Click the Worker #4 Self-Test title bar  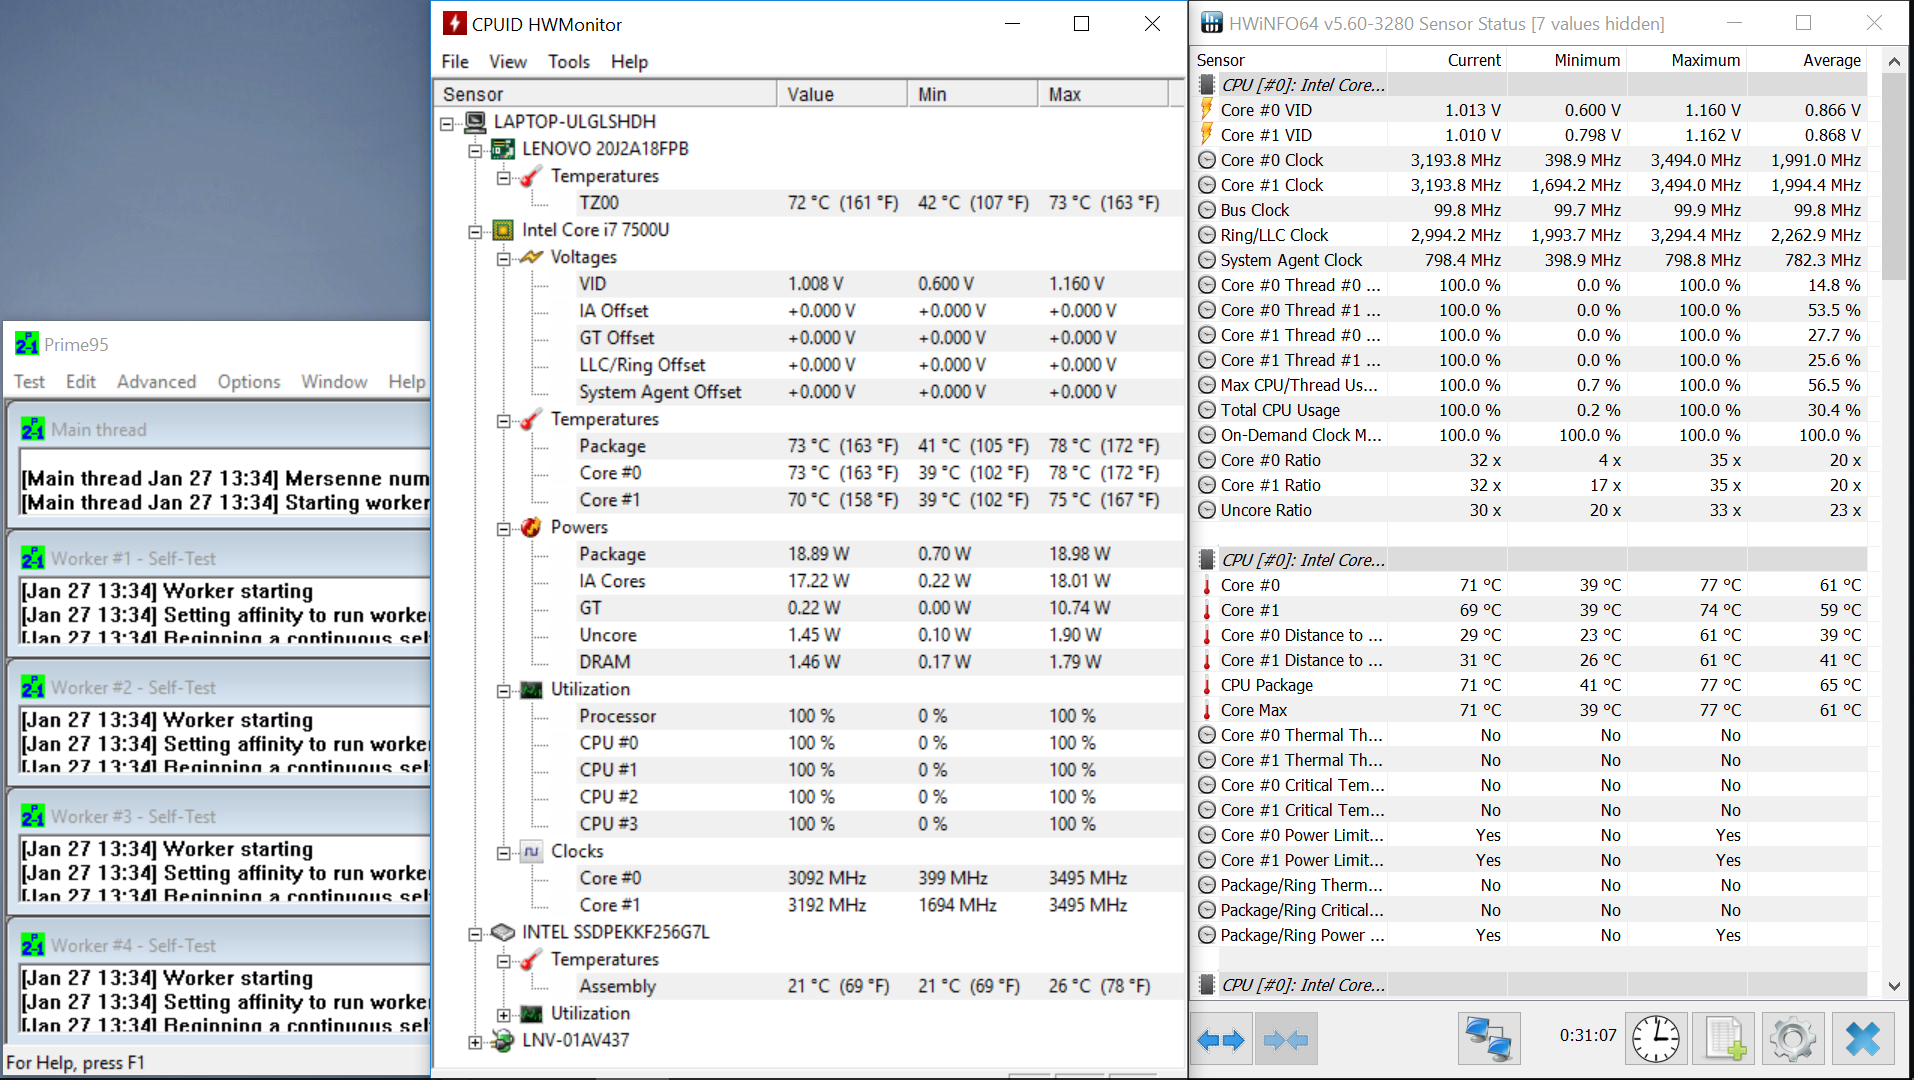click(x=221, y=945)
